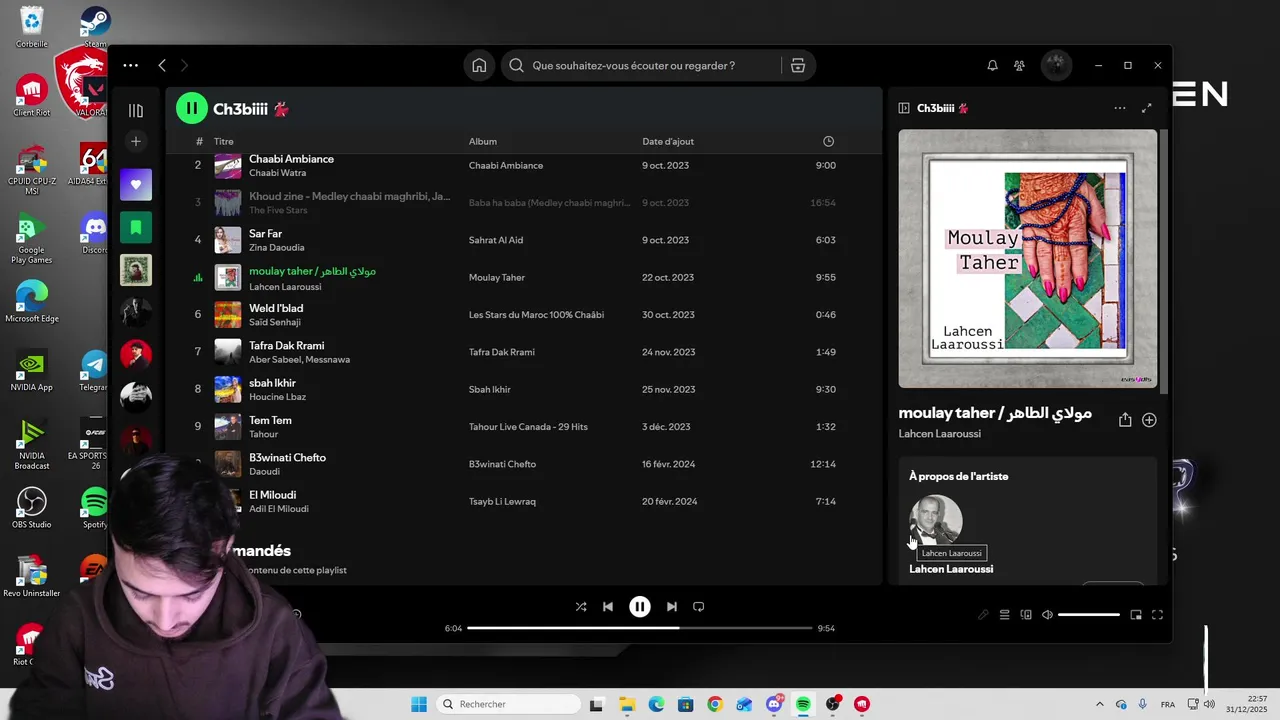Open Corbeille recycle bin on desktop
The image size is (1280, 720).
[31, 27]
